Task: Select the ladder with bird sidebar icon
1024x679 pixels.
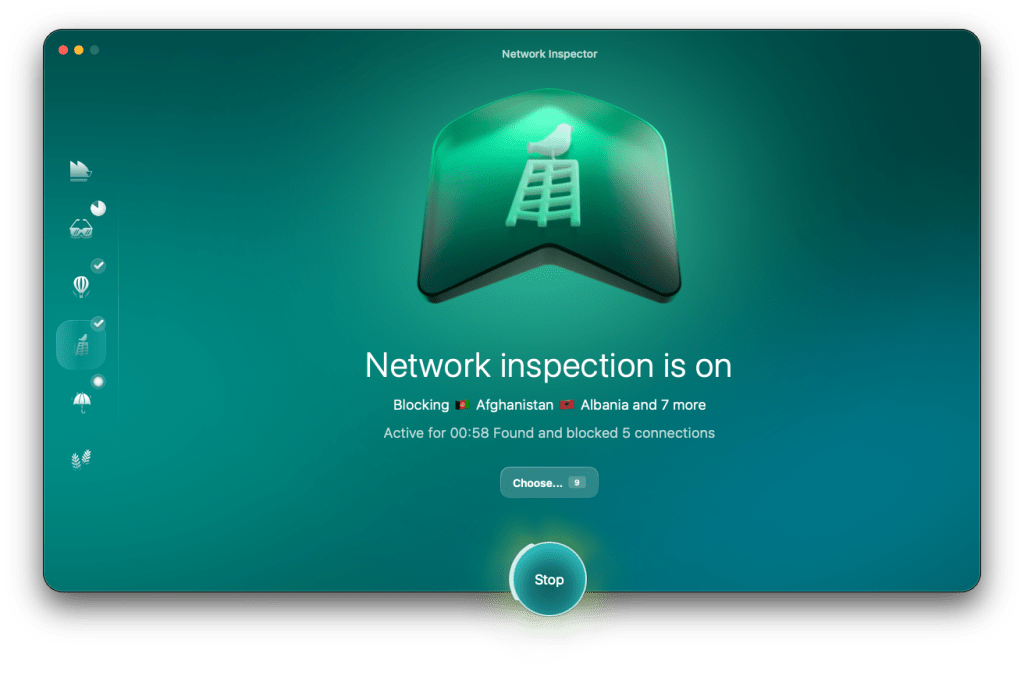Action: 81,345
